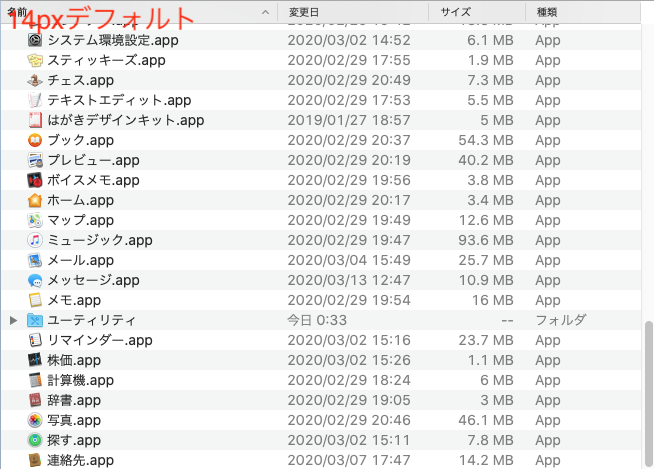654x469 pixels.
Task: Click the 2019/01/27 18:57 date cell
Action: click(x=349, y=120)
